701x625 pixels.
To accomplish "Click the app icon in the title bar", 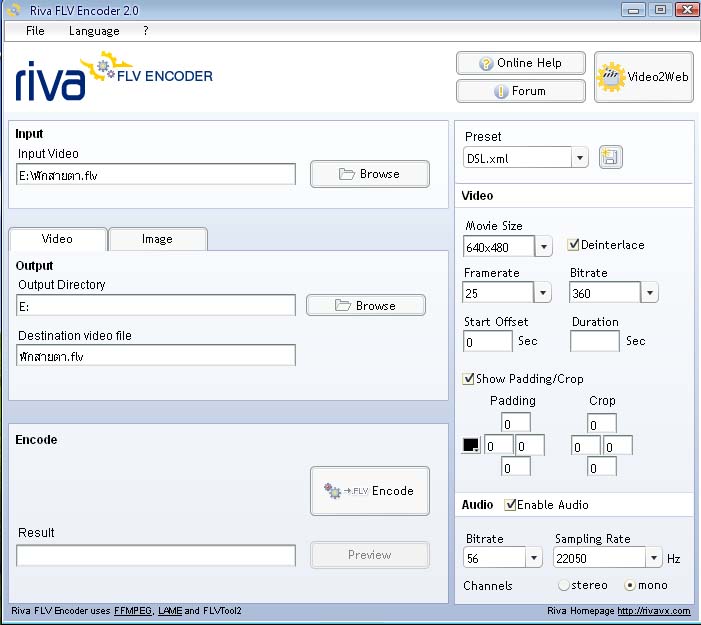I will (14, 9).
